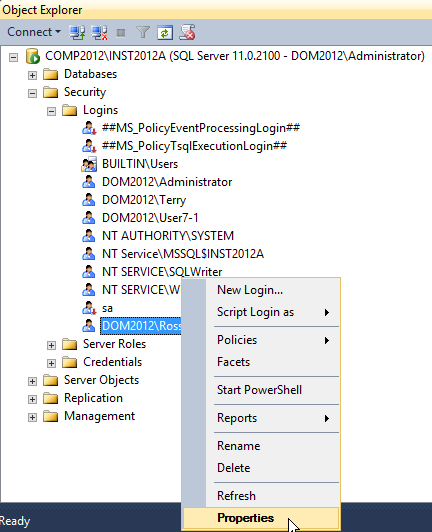Expand the Management folder

(x=32, y=417)
